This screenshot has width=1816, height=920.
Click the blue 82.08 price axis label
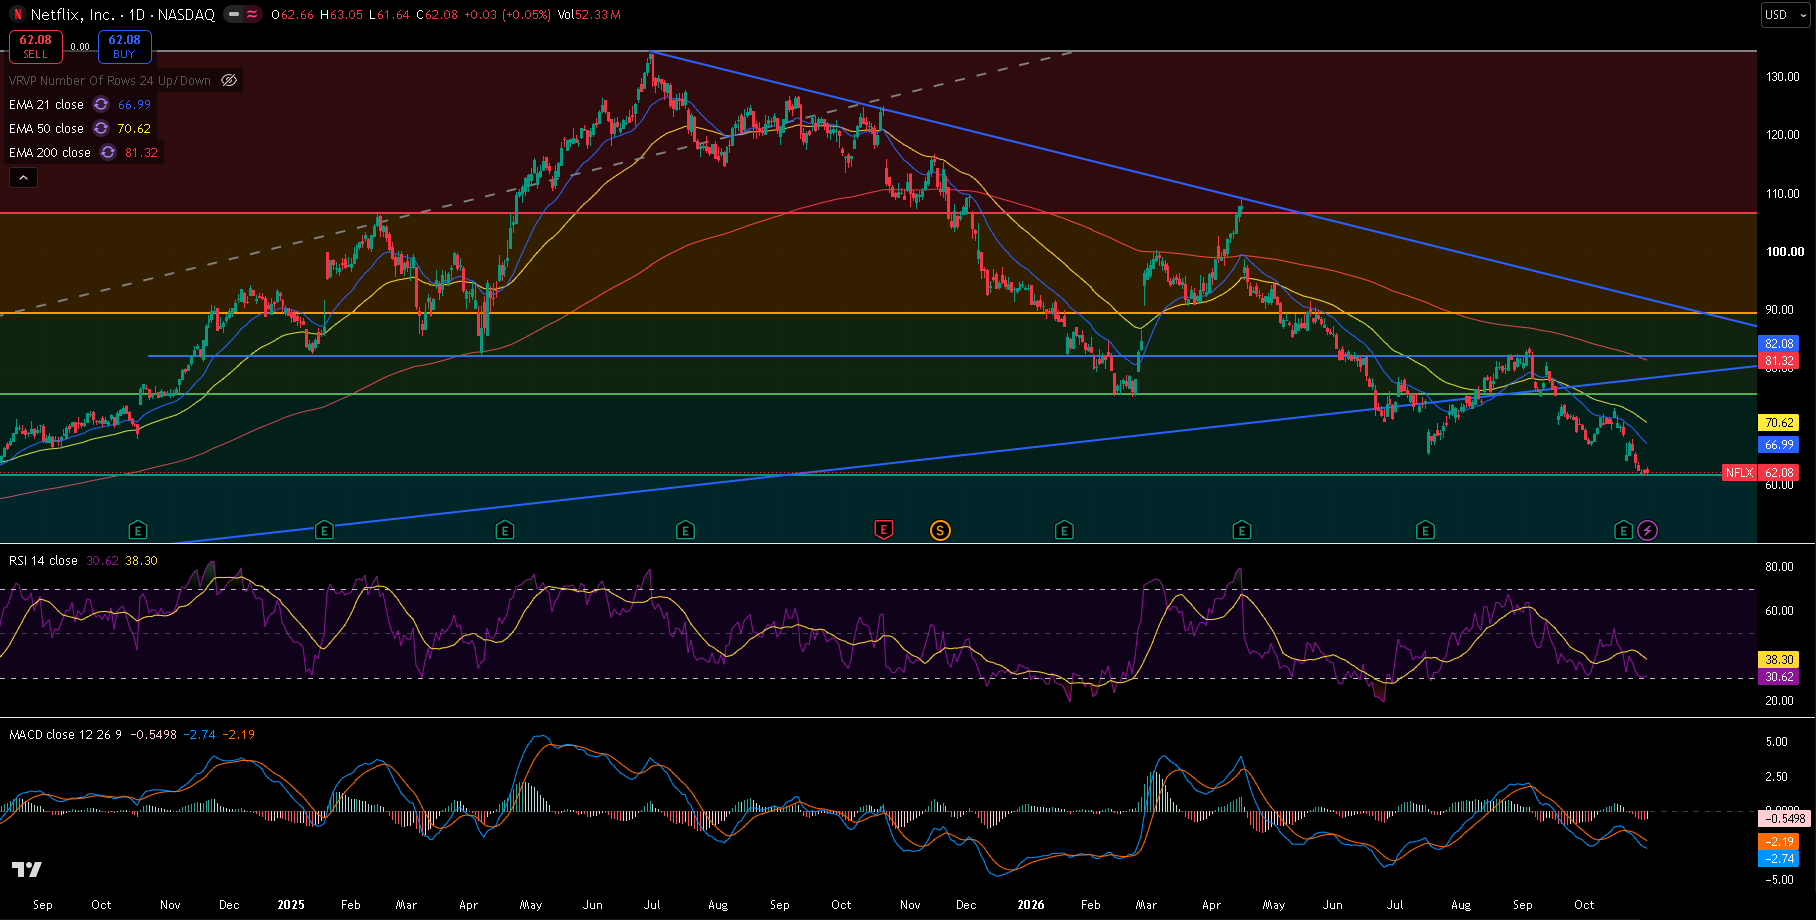click(1779, 343)
